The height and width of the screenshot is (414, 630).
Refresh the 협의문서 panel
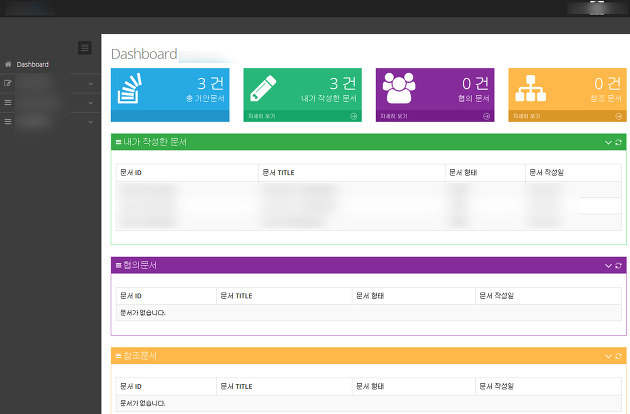point(618,266)
